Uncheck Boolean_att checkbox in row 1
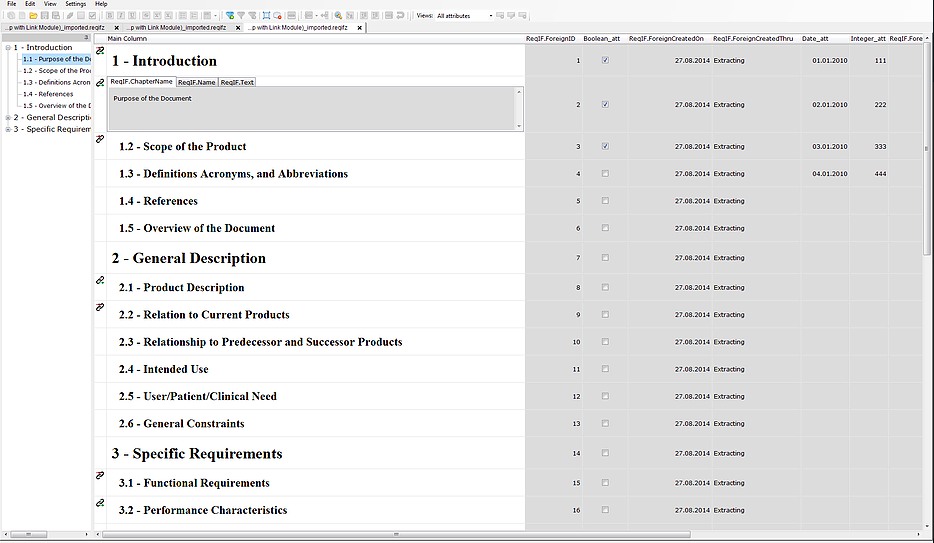934x543 pixels. (605, 61)
